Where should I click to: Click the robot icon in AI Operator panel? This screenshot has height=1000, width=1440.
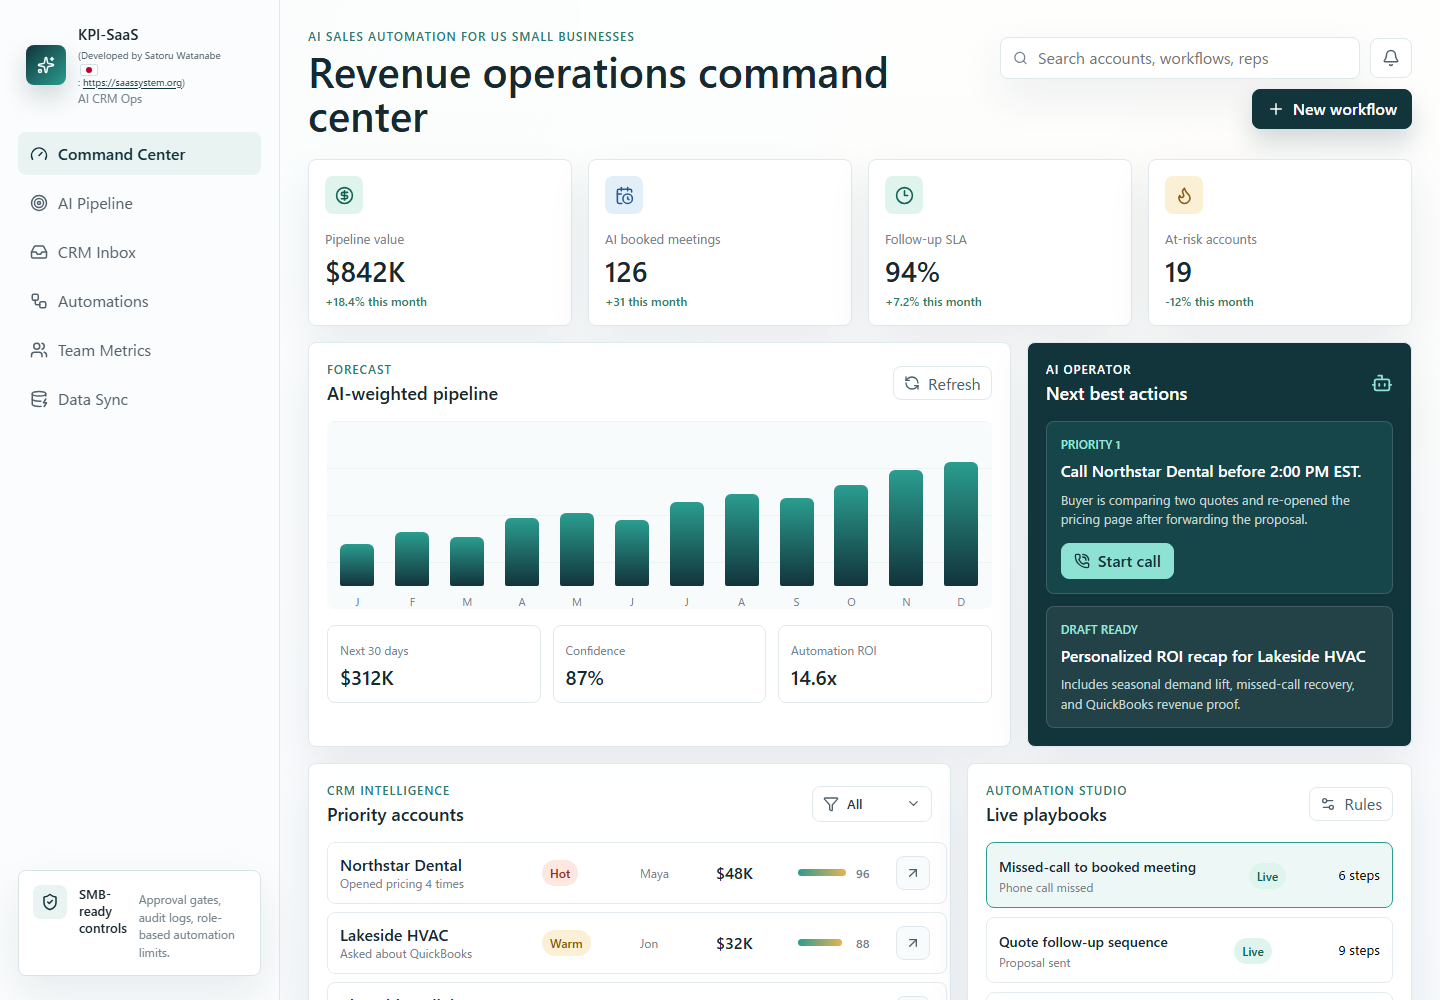click(x=1382, y=383)
